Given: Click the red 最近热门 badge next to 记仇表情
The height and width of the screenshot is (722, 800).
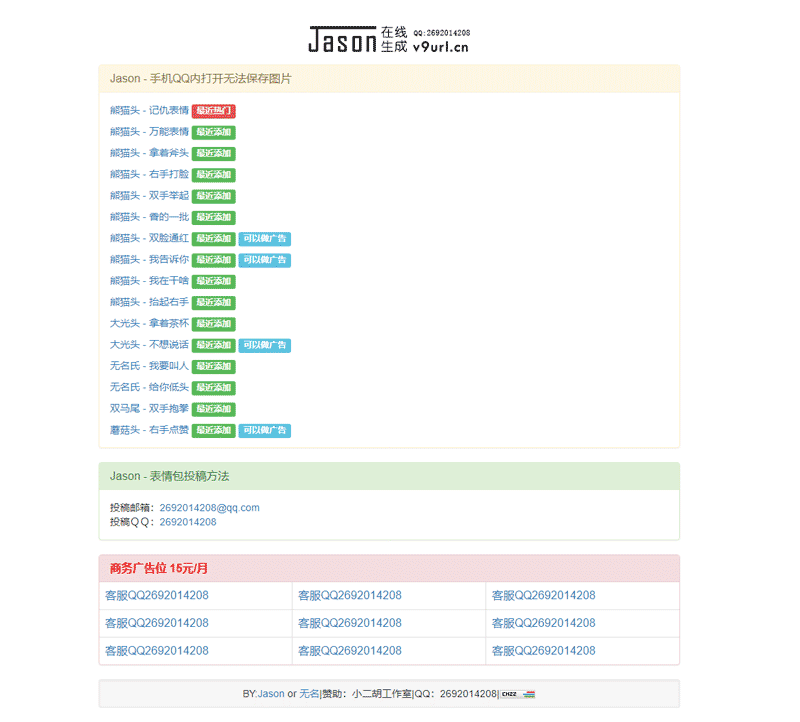Looking at the screenshot, I should click(213, 111).
